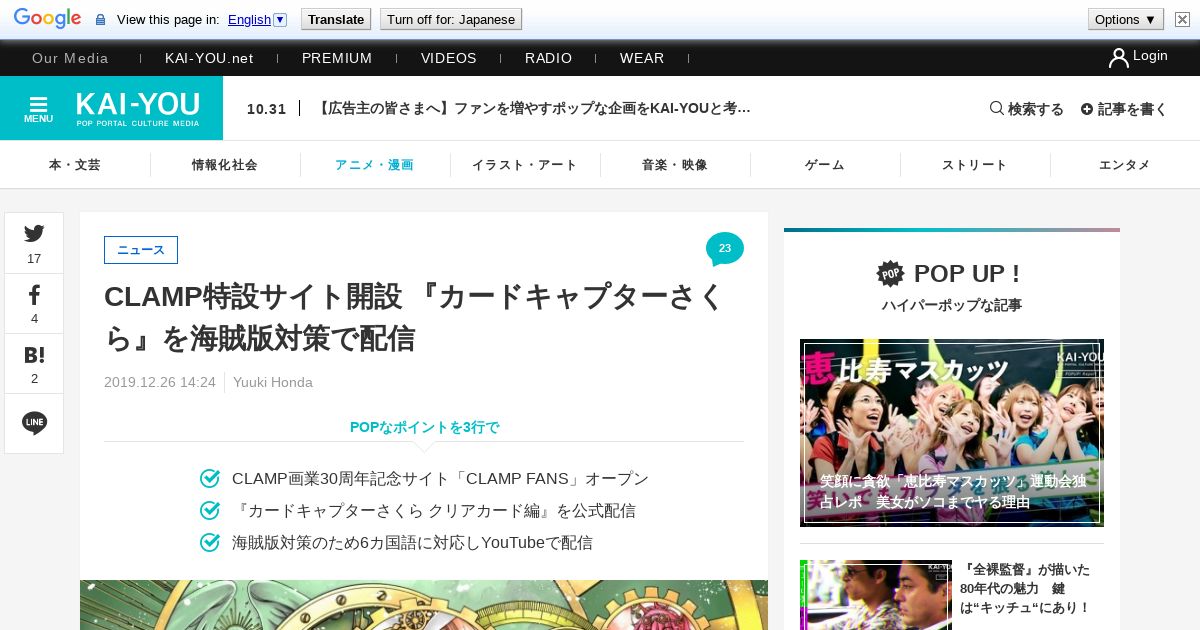Click the CLAMP特設サイト開設 article headline
Viewport: 1200px width, 630px height.
click(414, 318)
